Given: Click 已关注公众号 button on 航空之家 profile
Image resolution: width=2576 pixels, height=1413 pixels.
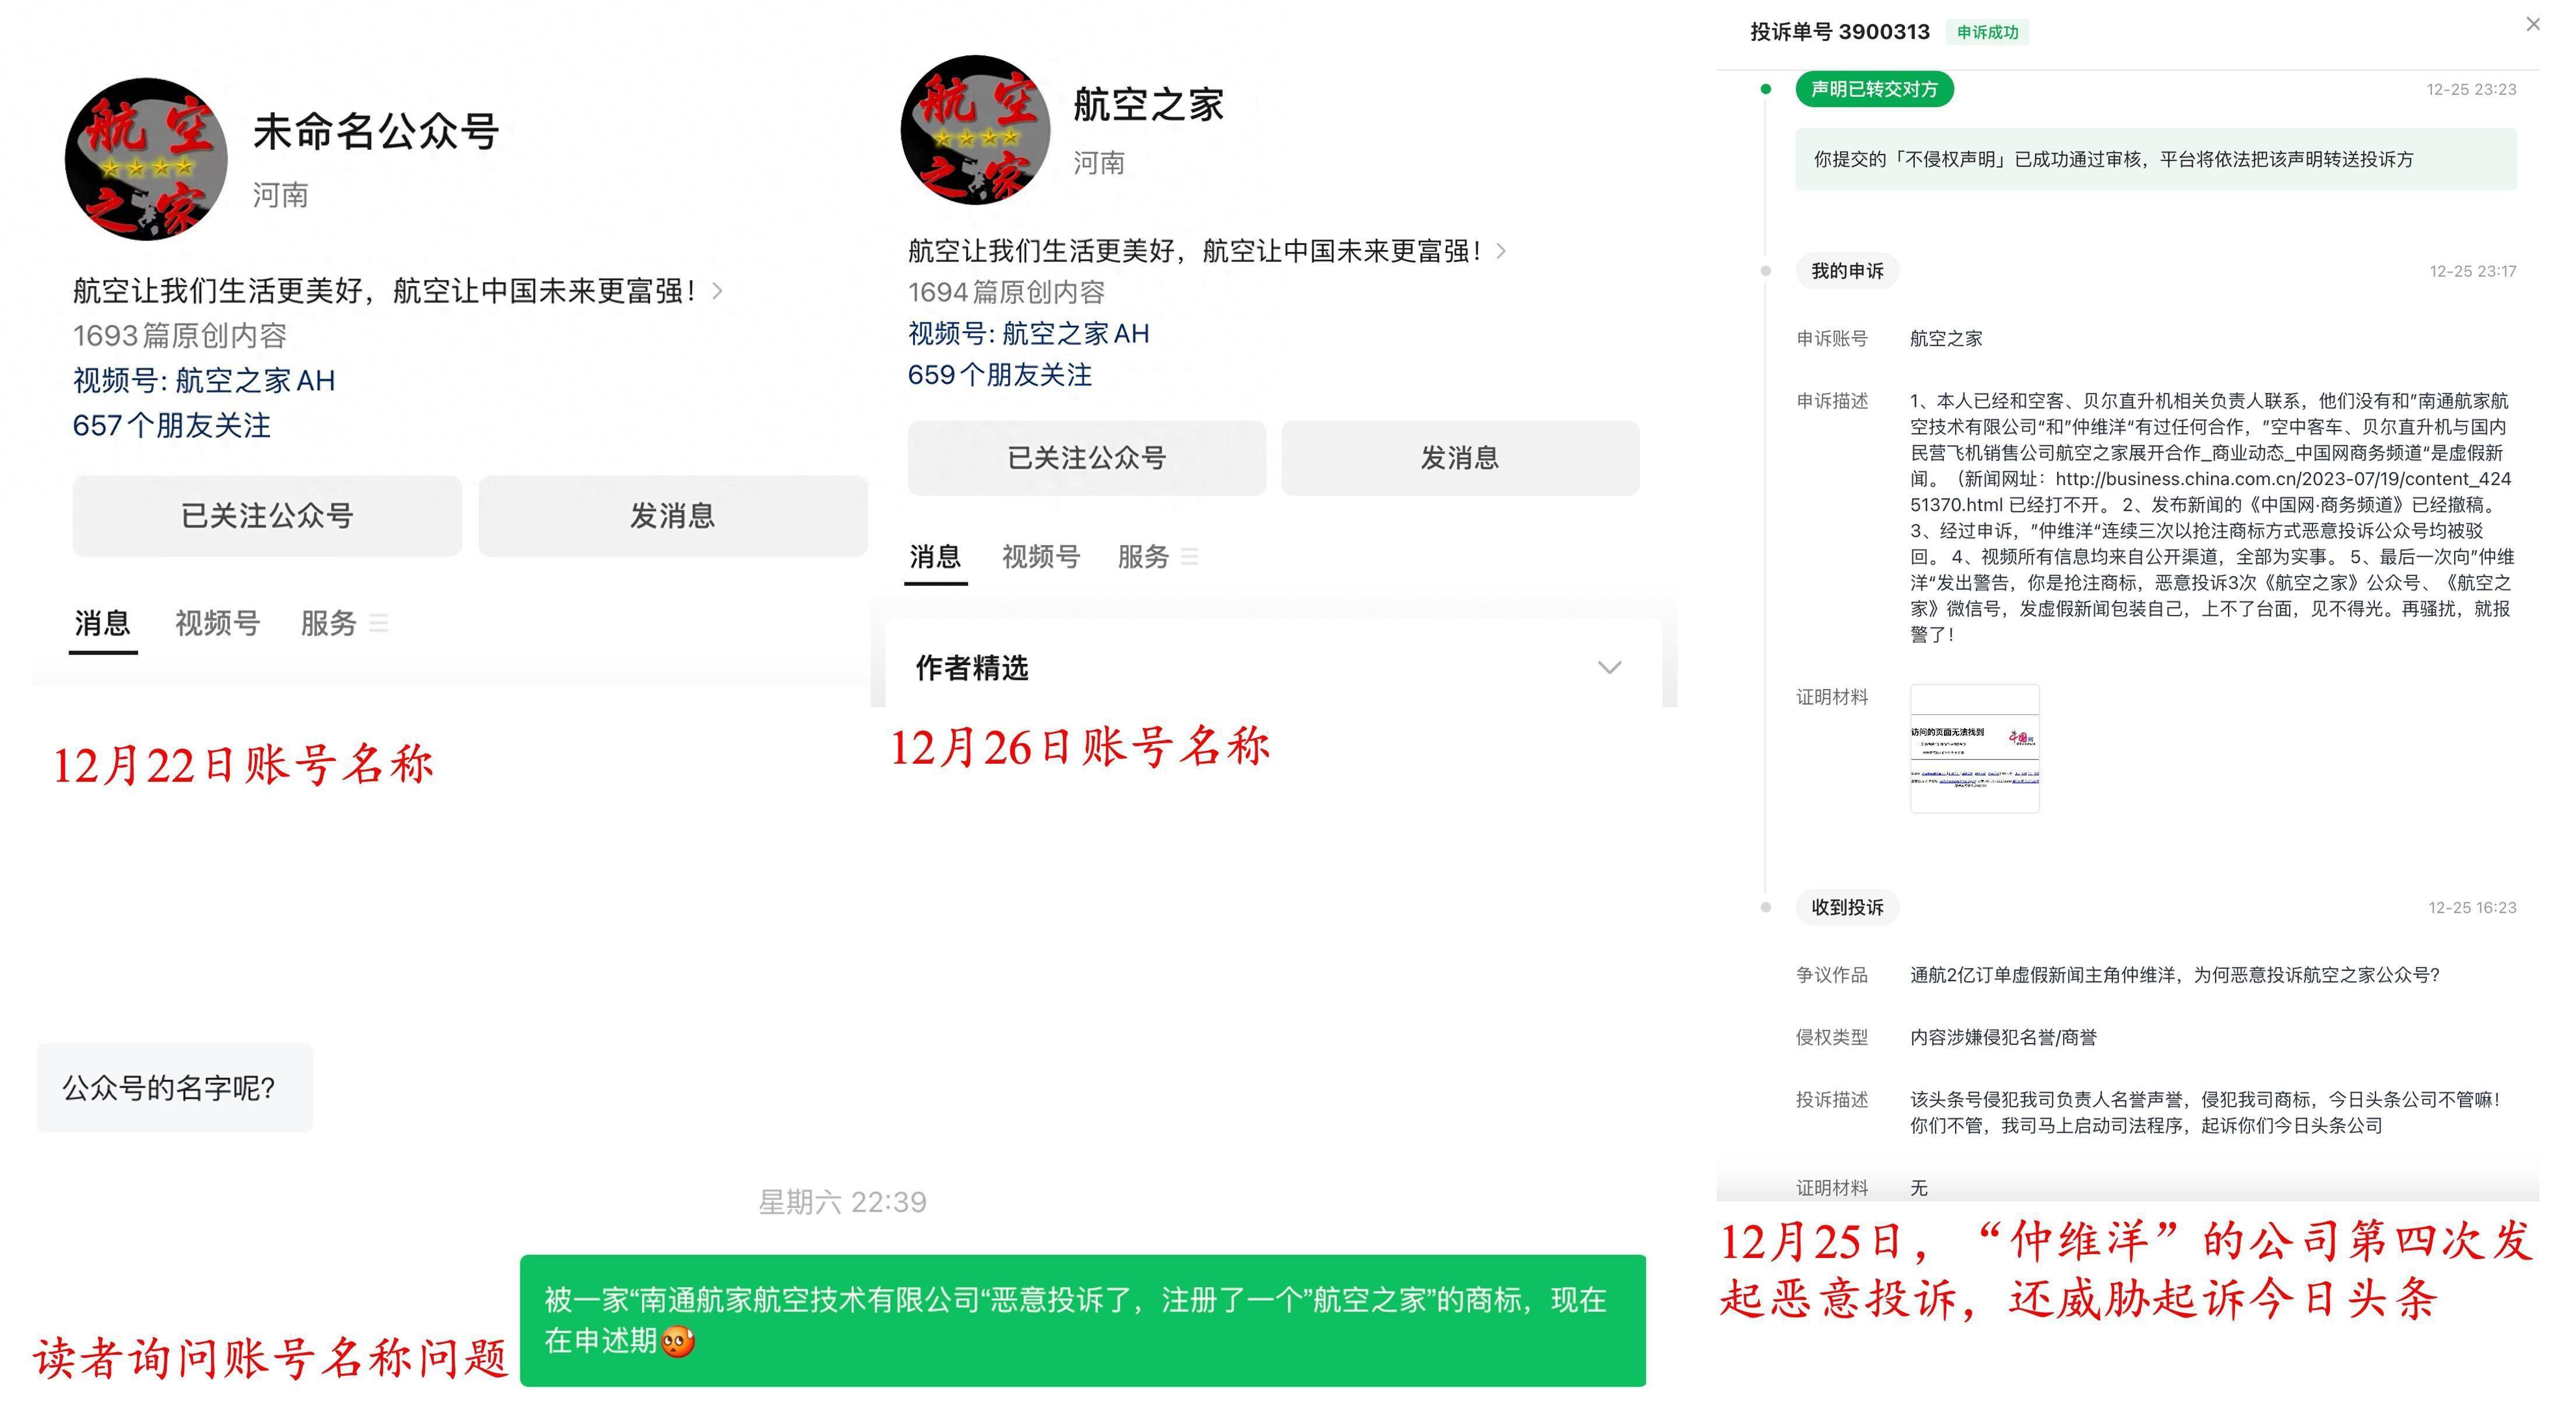Looking at the screenshot, I should tap(1087, 458).
